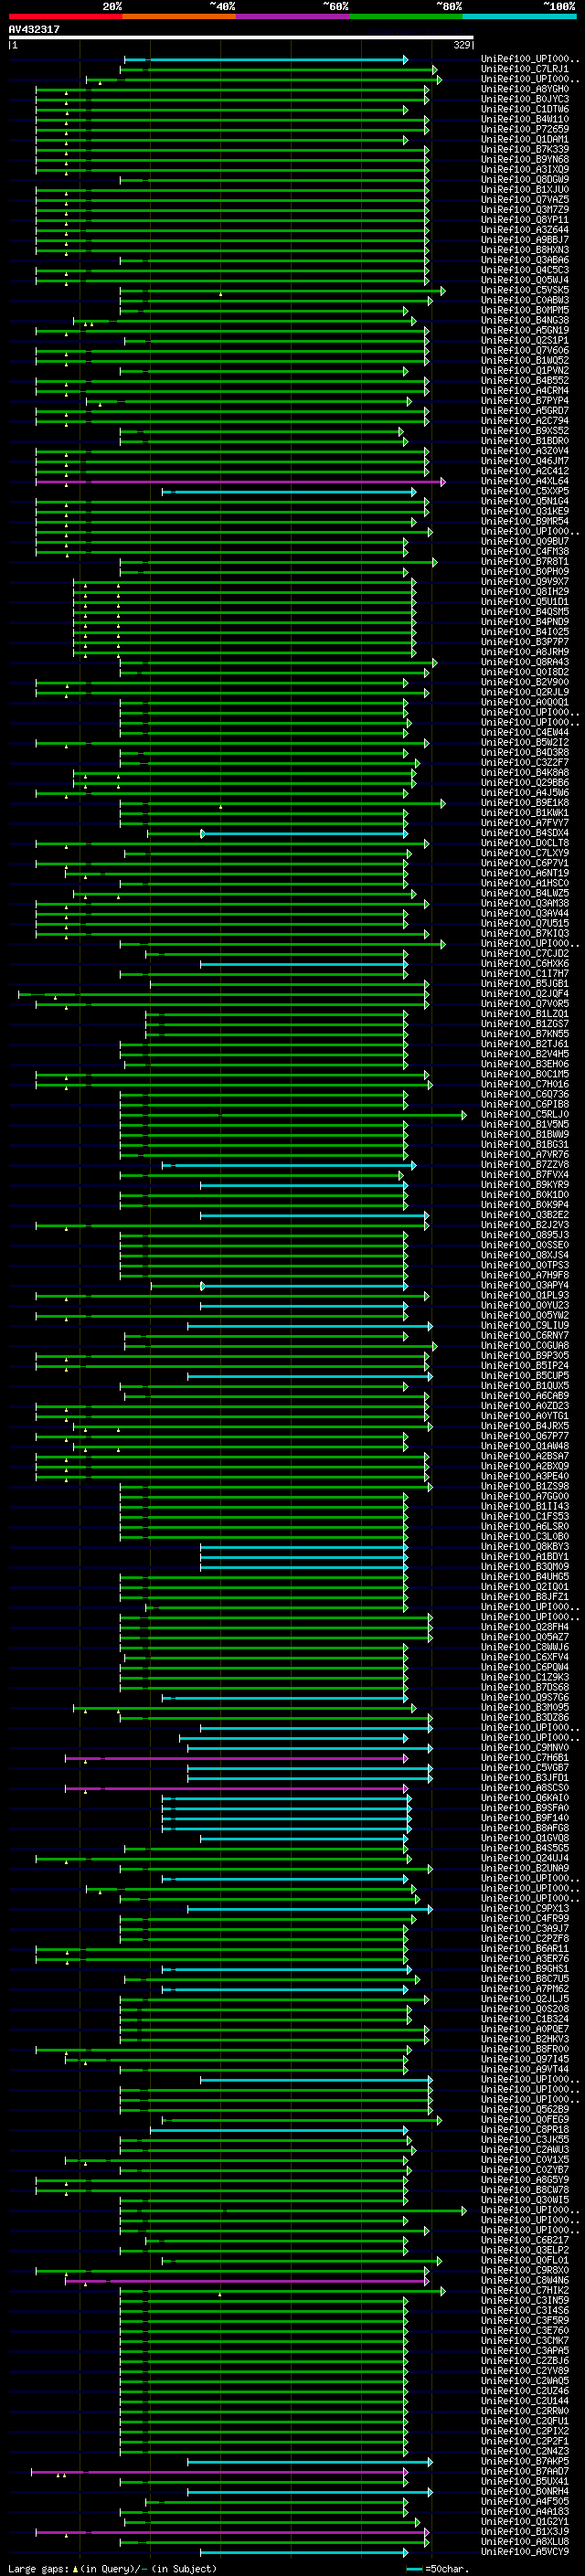Screen dimensions: 585x2576
Task: Select hit label UniRef100_Q1PVN2
Action: [x=525, y=371]
